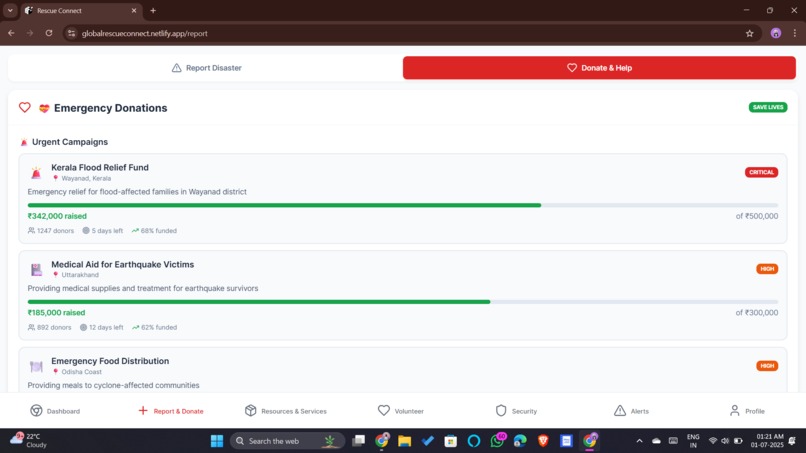Click the of ₹500,000 goal text
This screenshot has width=806, height=453.
(757, 216)
